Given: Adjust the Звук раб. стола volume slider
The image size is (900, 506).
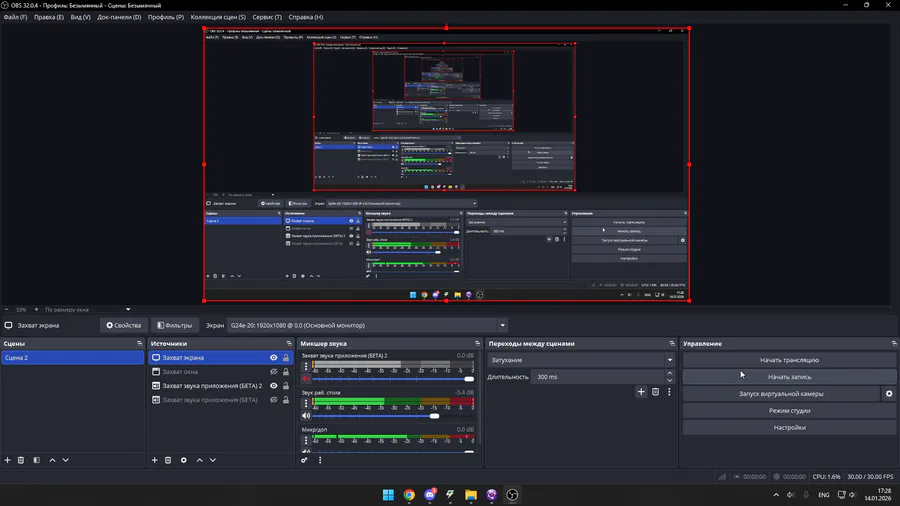Looking at the screenshot, I should point(393,416).
